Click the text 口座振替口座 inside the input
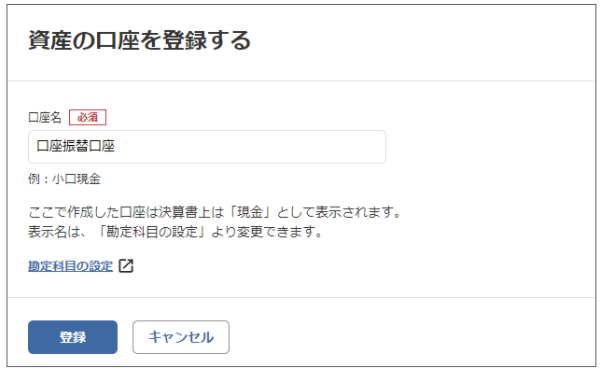This screenshot has width=603, height=374. [x=76, y=146]
